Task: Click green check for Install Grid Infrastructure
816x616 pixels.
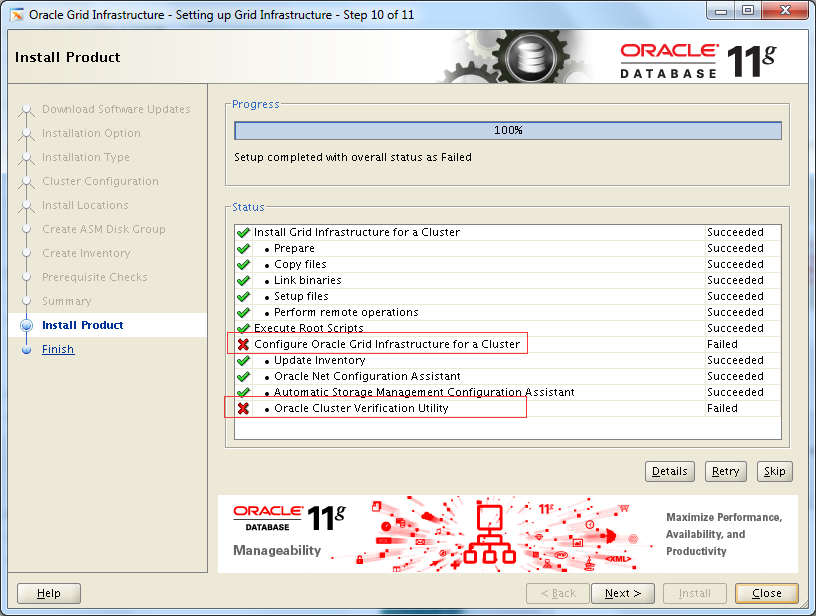Action: point(243,232)
